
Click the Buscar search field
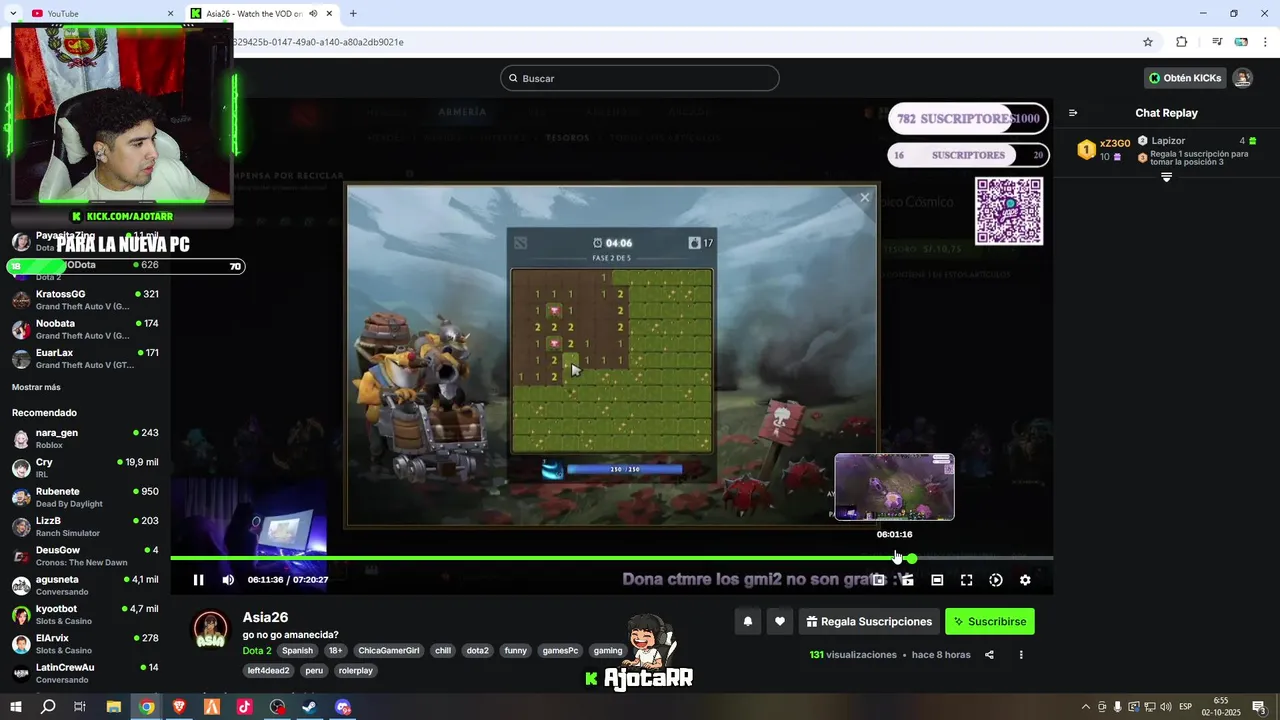click(x=640, y=78)
